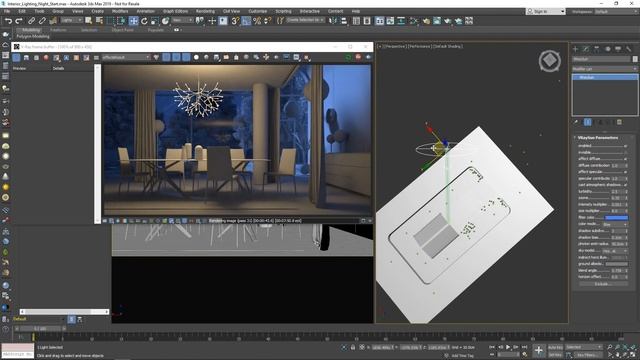Toggle the VRaySun 'invisible' checkbox
The width and height of the screenshot is (640, 360).
pyautogui.click(x=625, y=152)
